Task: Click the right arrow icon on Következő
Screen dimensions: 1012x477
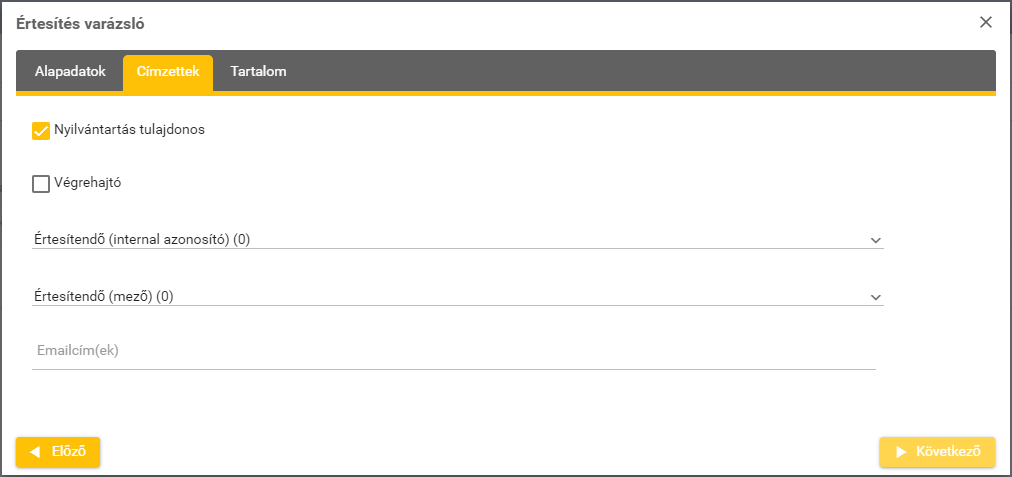Action: pyautogui.click(x=901, y=452)
